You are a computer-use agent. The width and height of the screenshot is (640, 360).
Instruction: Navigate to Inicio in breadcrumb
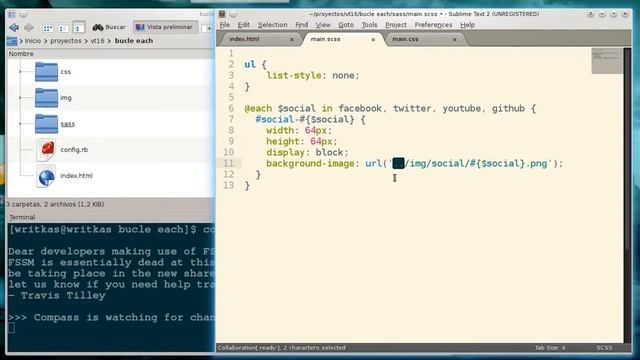point(33,41)
